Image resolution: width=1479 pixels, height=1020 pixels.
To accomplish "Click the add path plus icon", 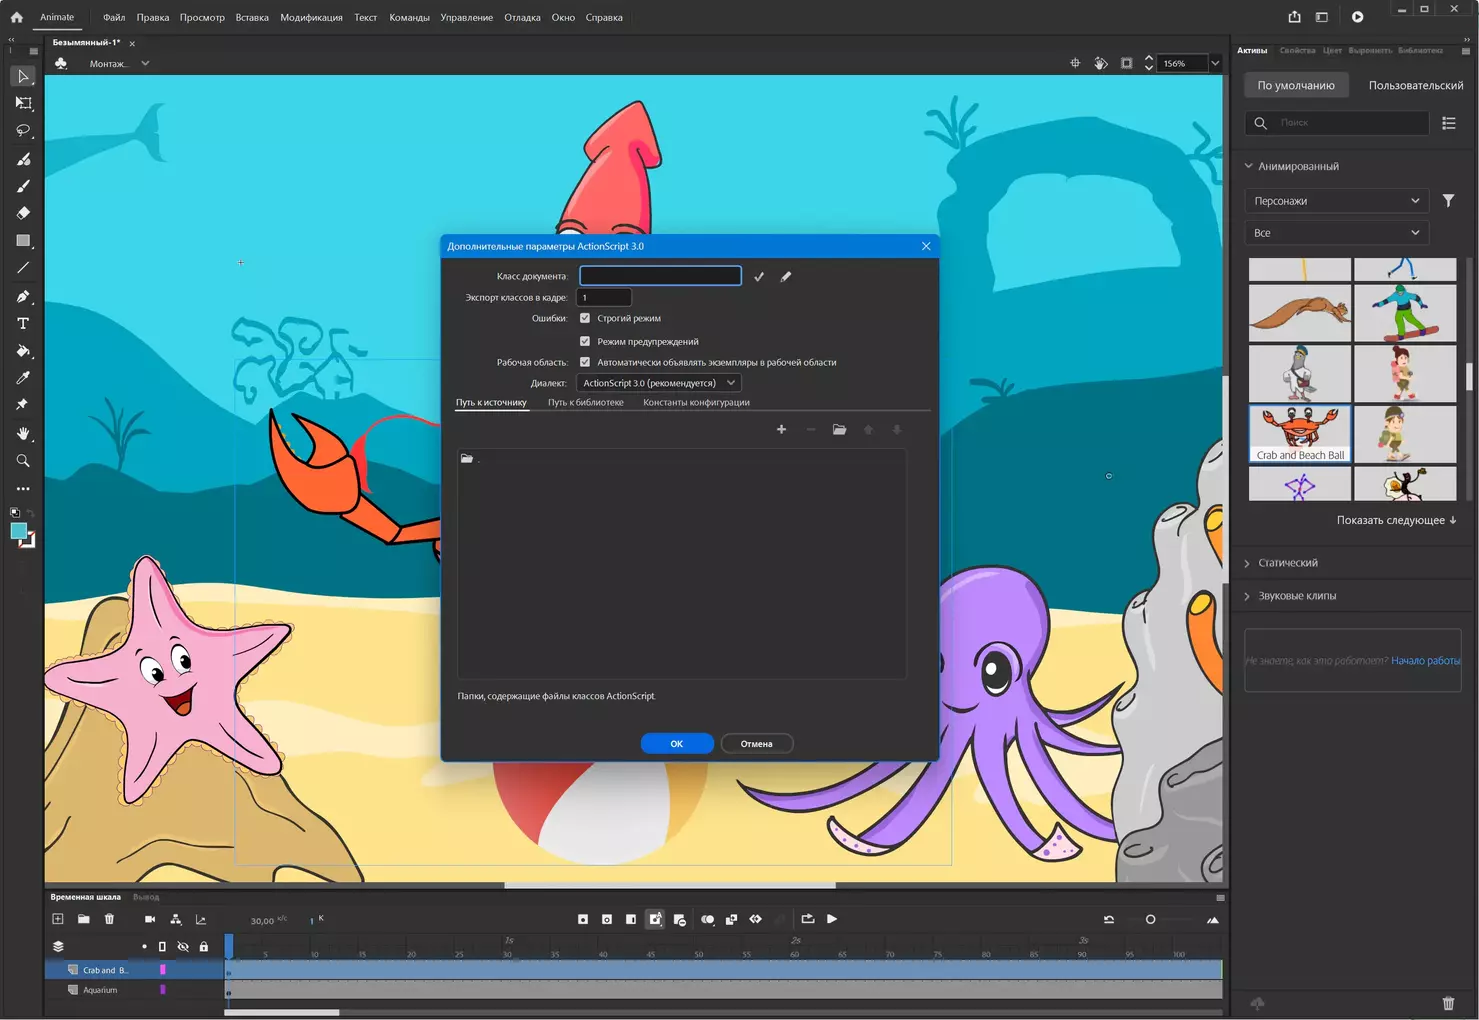I will [781, 430].
